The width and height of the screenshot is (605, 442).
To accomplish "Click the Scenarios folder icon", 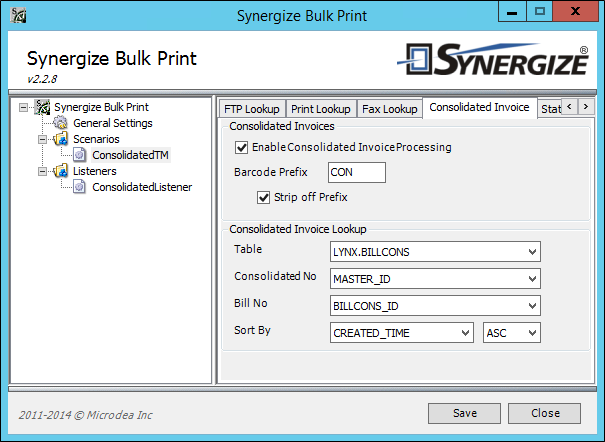I will [61, 139].
